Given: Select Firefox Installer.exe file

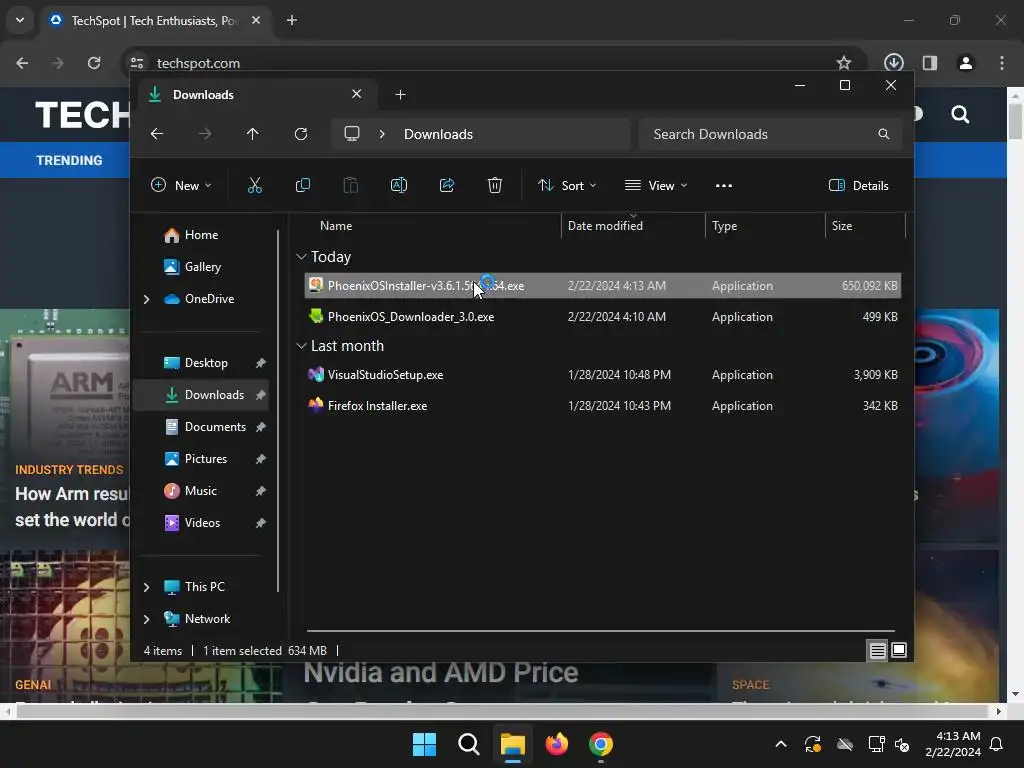Looking at the screenshot, I should point(602,406).
